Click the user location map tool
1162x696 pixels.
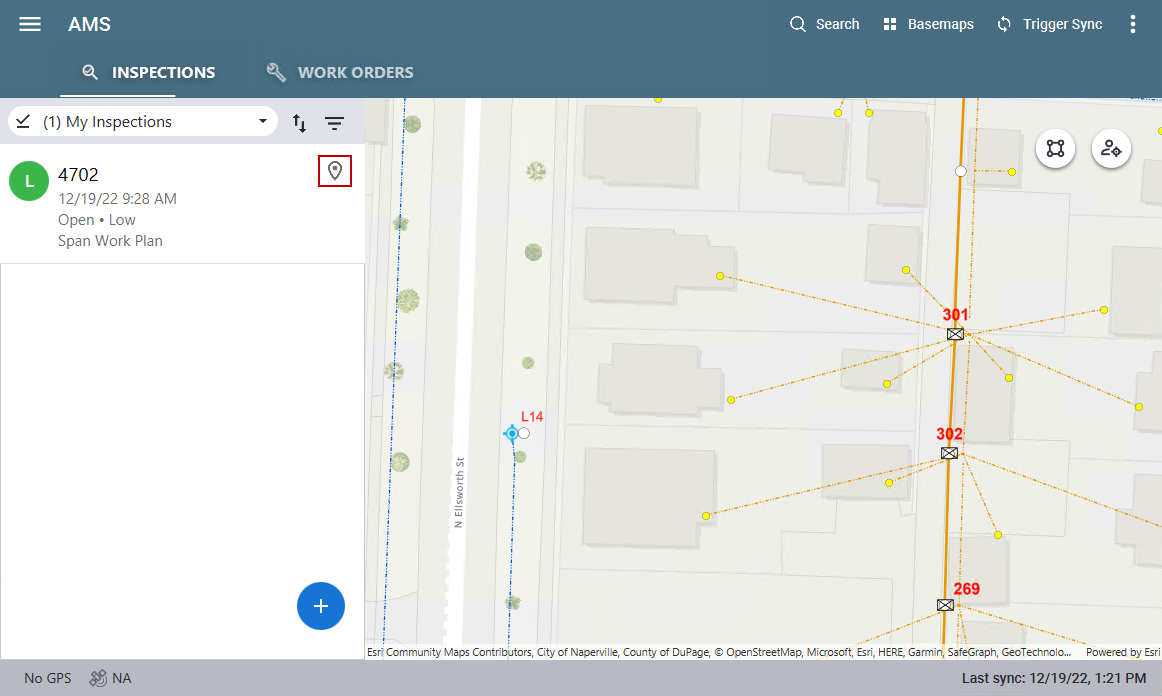point(1111,149)
